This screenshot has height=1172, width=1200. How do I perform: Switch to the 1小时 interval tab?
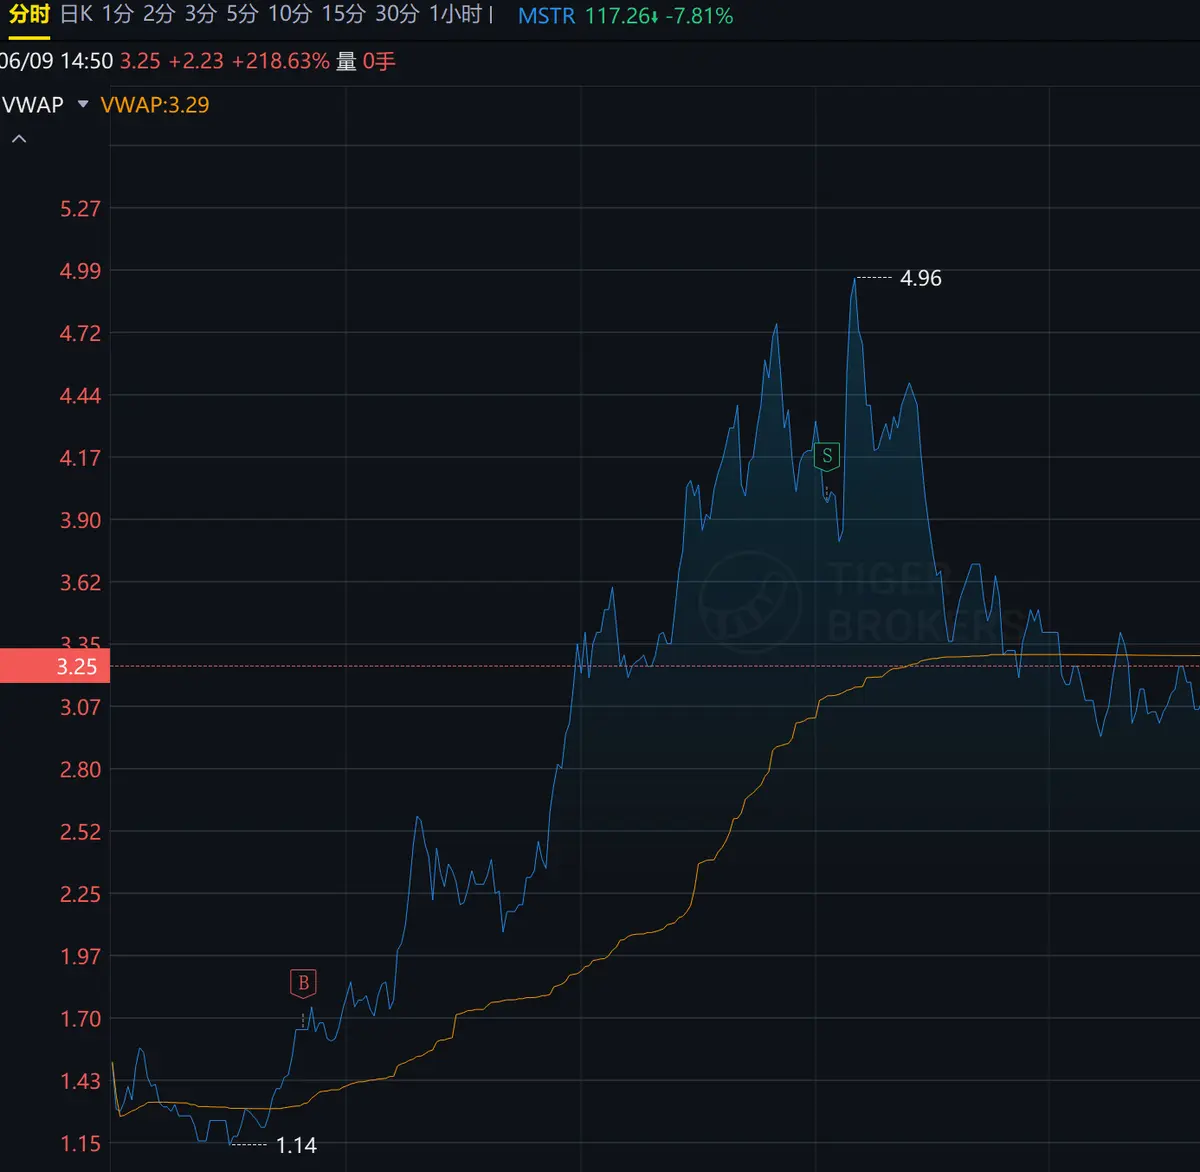tap(456, 15)
